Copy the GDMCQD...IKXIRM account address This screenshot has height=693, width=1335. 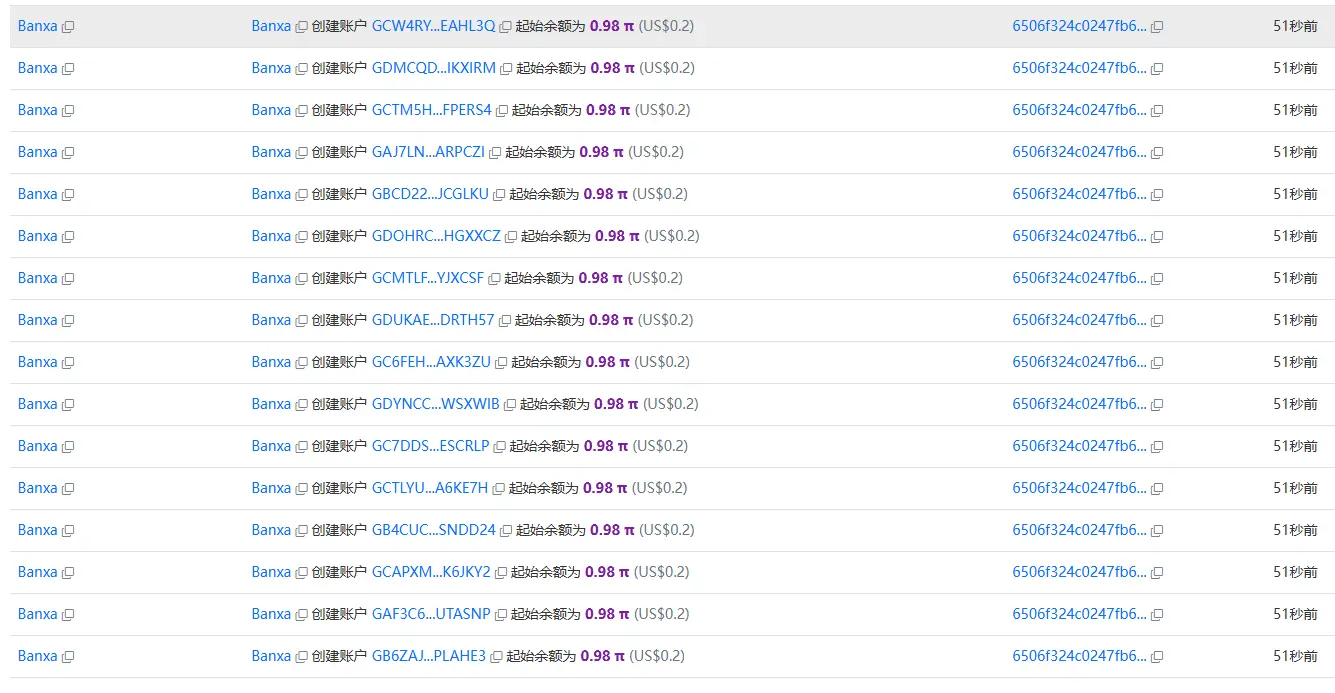tap(506, 69)
